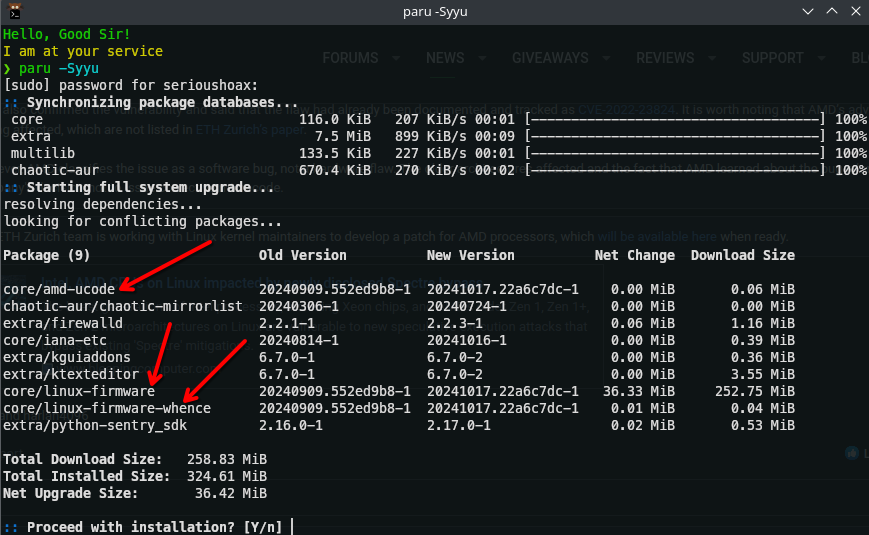Expand the FORUMS dropdown arrow
The image size is (869, 535).
396,58
